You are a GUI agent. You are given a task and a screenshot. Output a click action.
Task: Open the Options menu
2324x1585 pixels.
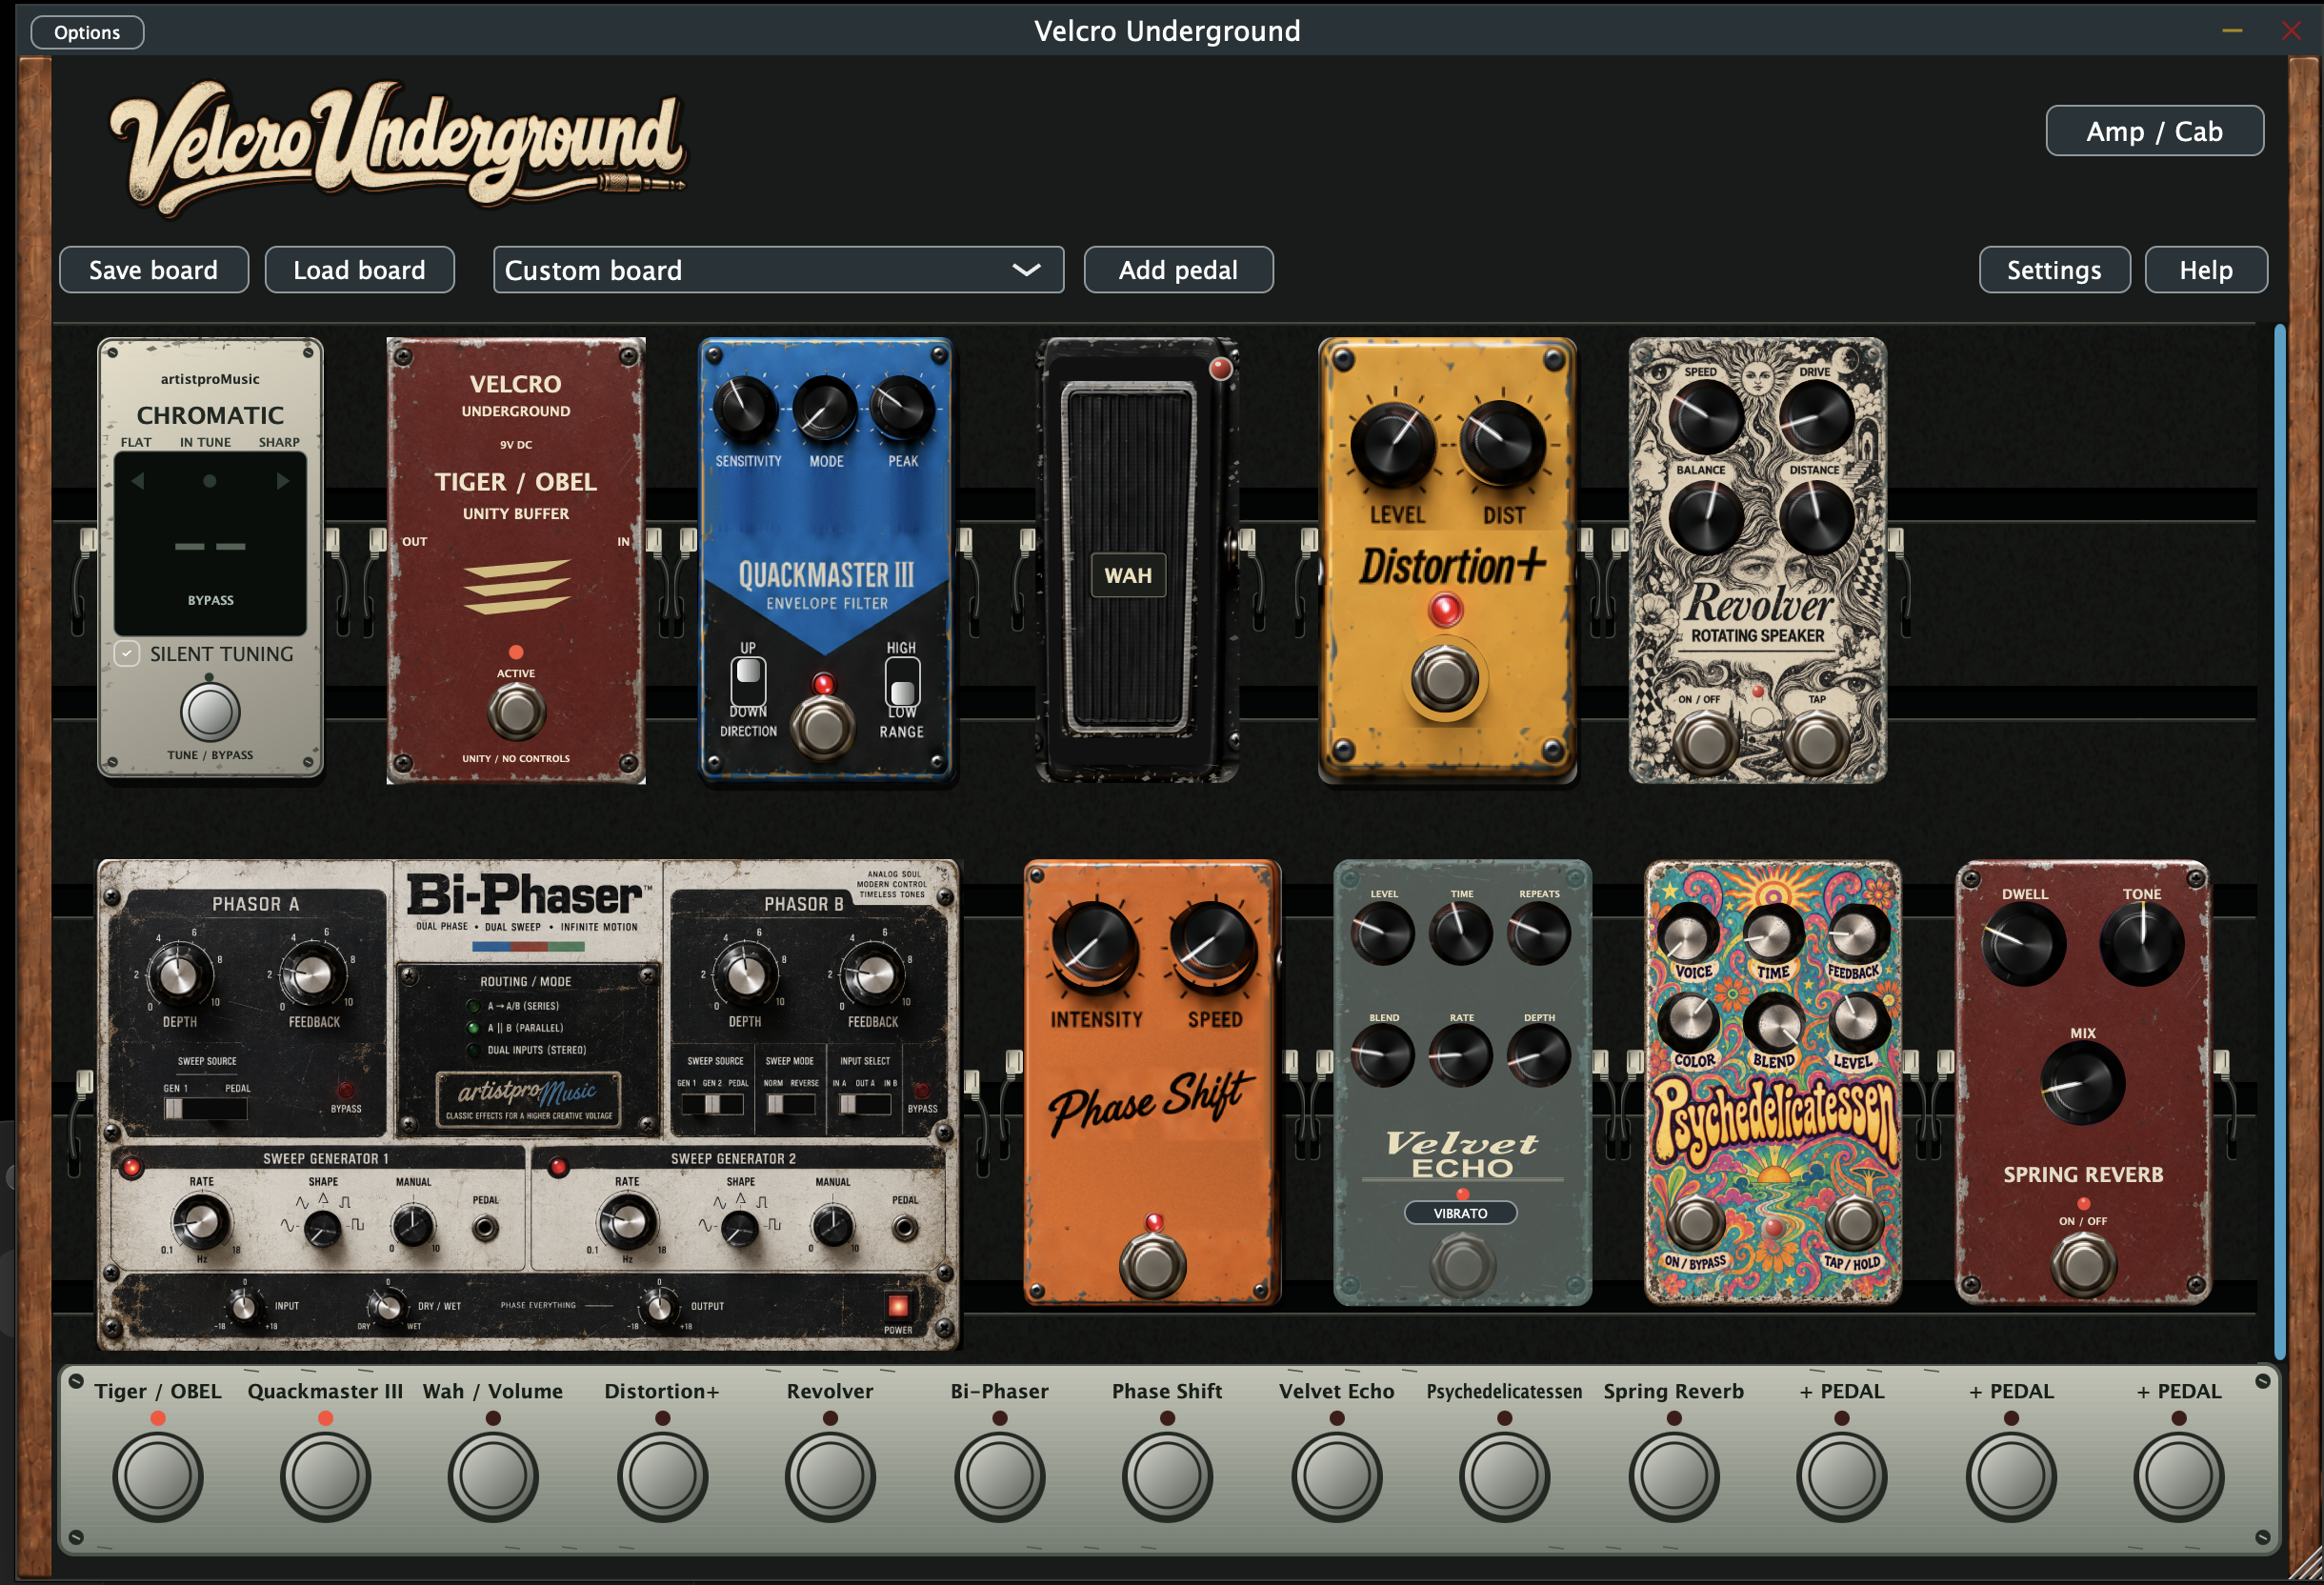point(87,32)
